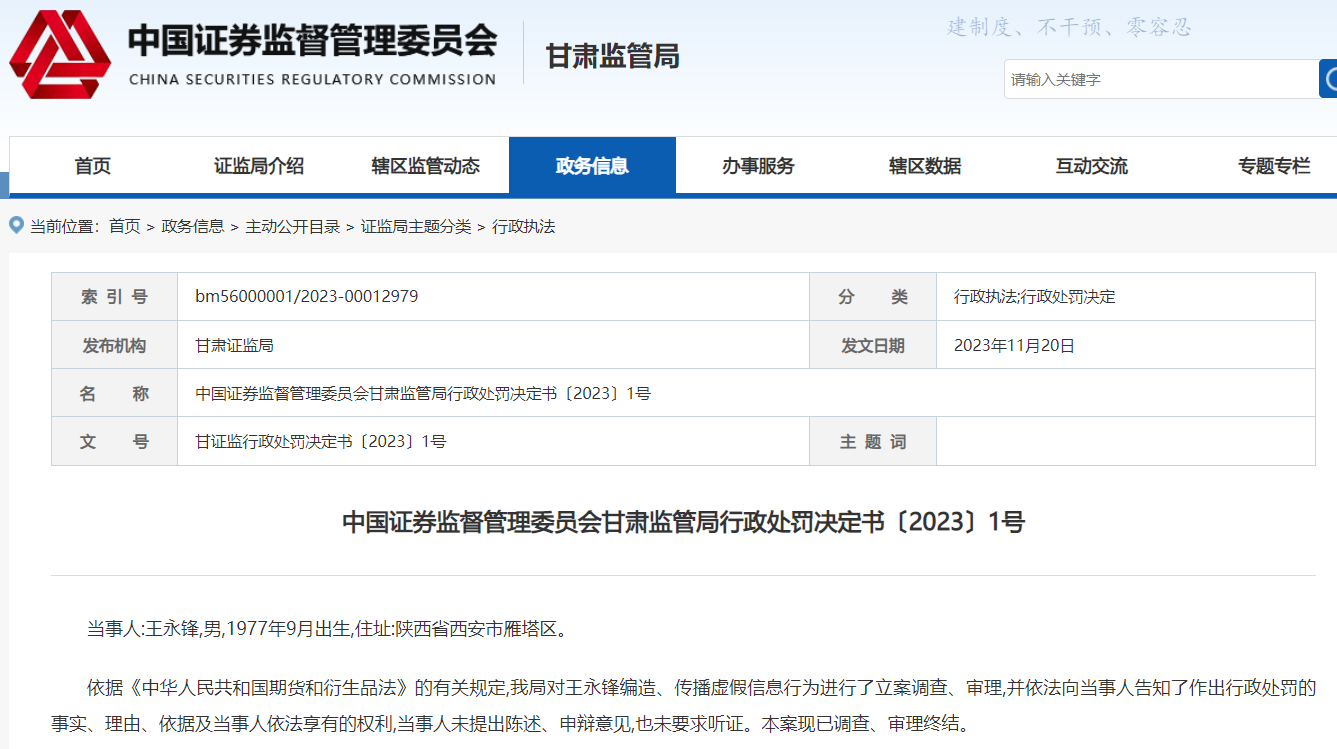This screenshot has height=749, width=1337.
Task: Click index number bm56000001/2023-00012979
Action: pos(307,296)
